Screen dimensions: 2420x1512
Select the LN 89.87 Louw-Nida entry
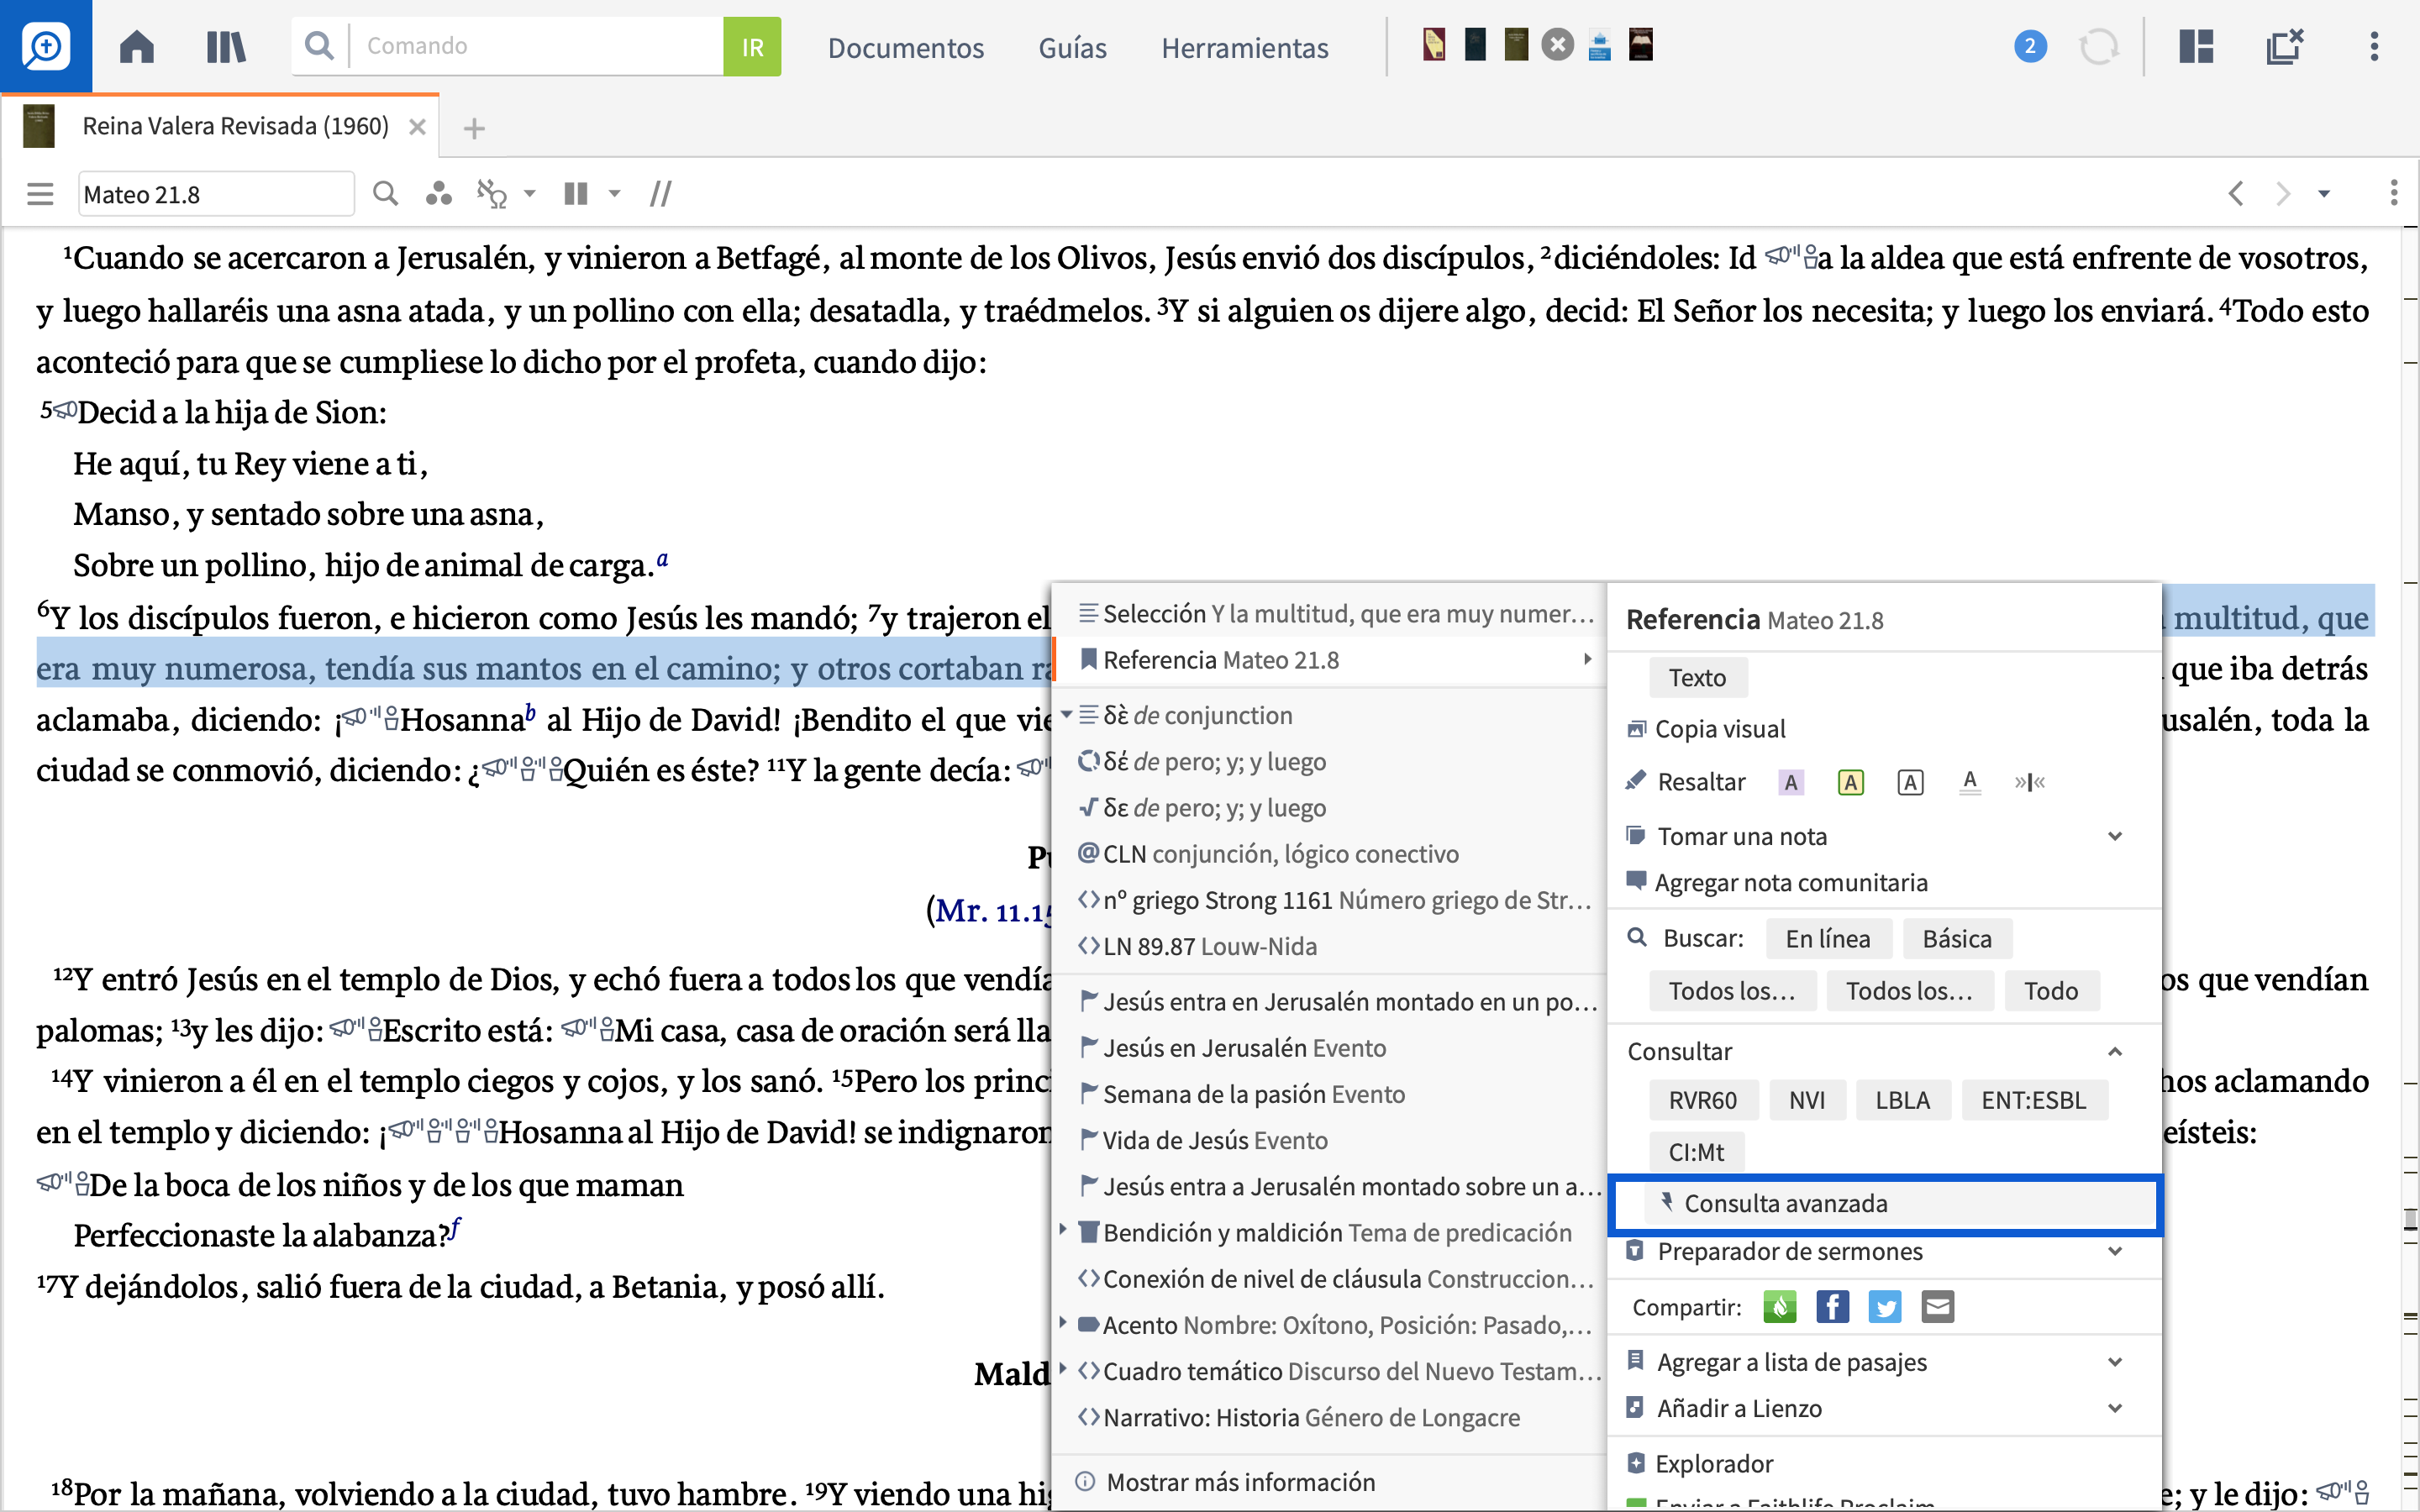click(x=1330, y=946)
